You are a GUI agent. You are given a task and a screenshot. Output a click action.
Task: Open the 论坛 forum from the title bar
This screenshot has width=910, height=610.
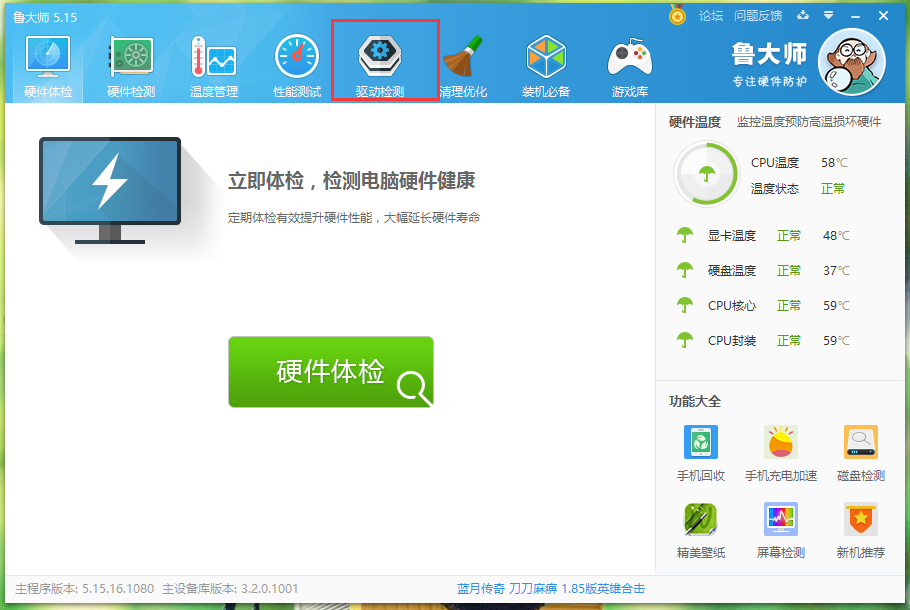click(712, 17)
